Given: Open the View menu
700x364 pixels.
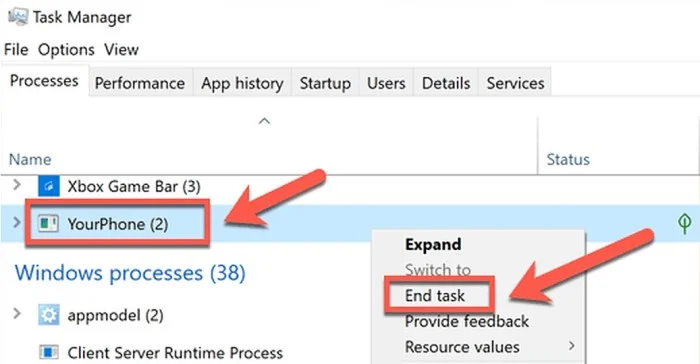Looking at the screenshot, I should pyautogui.click(x=121, y=50).
